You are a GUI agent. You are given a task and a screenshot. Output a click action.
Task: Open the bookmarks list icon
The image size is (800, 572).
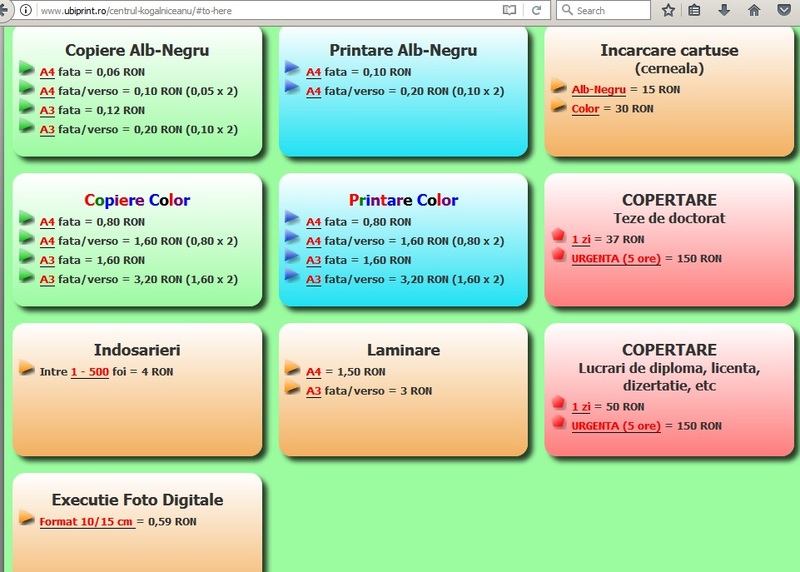(x=695, y=10)
